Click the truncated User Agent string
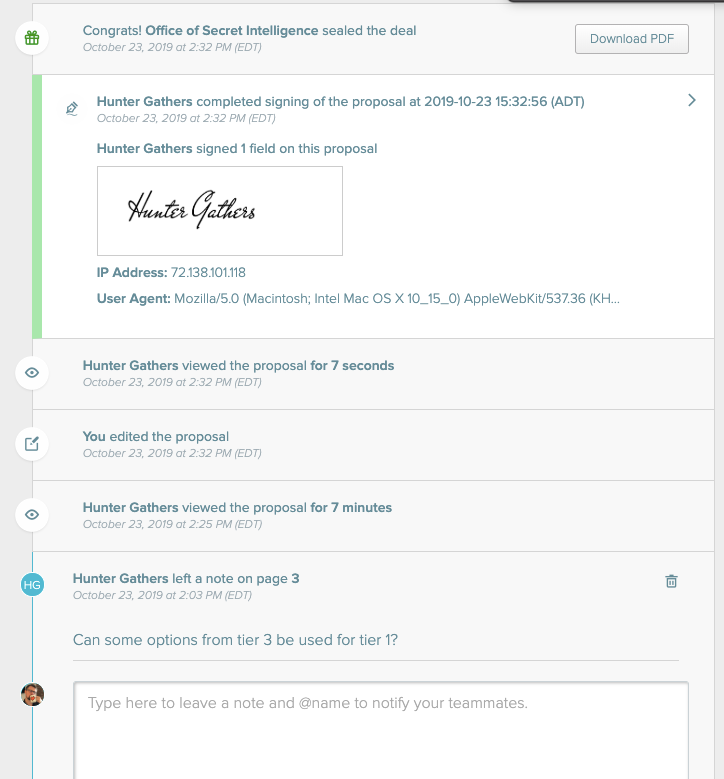Screen dimensions: 724x779 (397, 299)
